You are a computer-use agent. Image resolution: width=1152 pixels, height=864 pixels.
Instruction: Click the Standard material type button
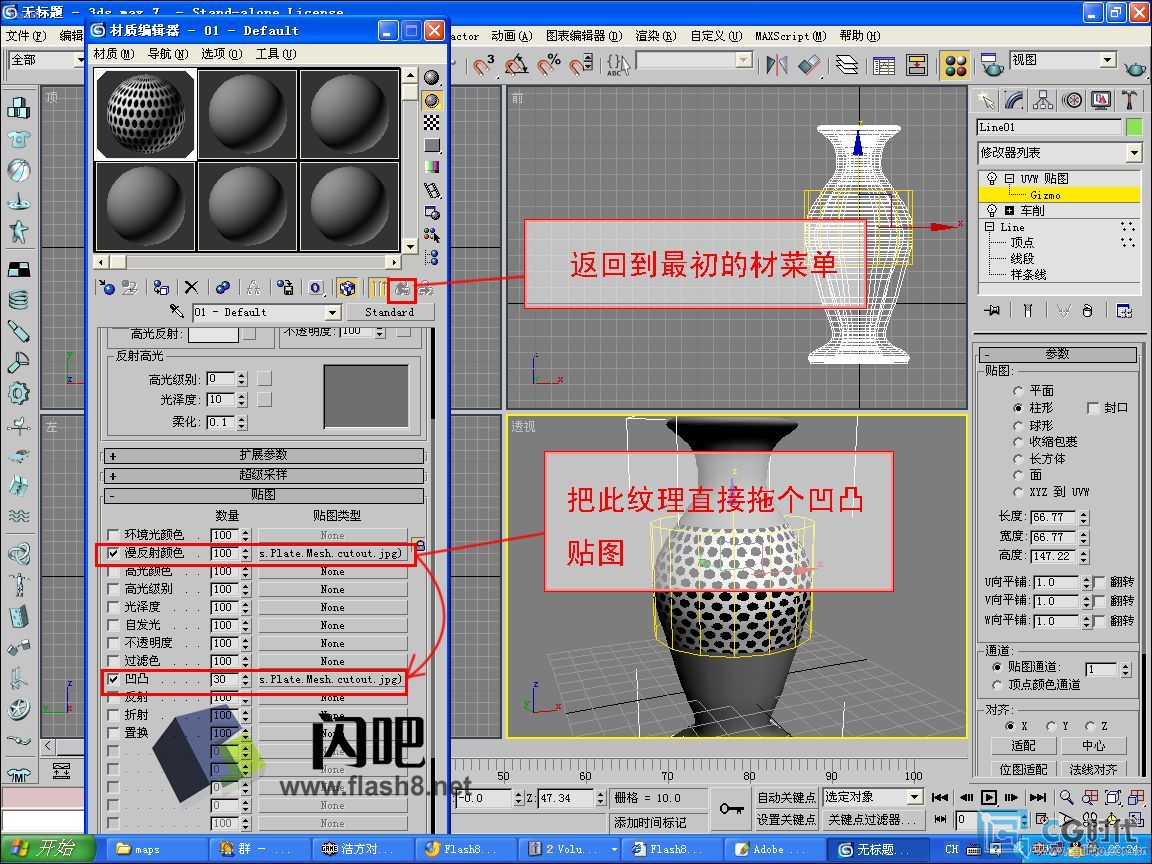coord(389,312)
